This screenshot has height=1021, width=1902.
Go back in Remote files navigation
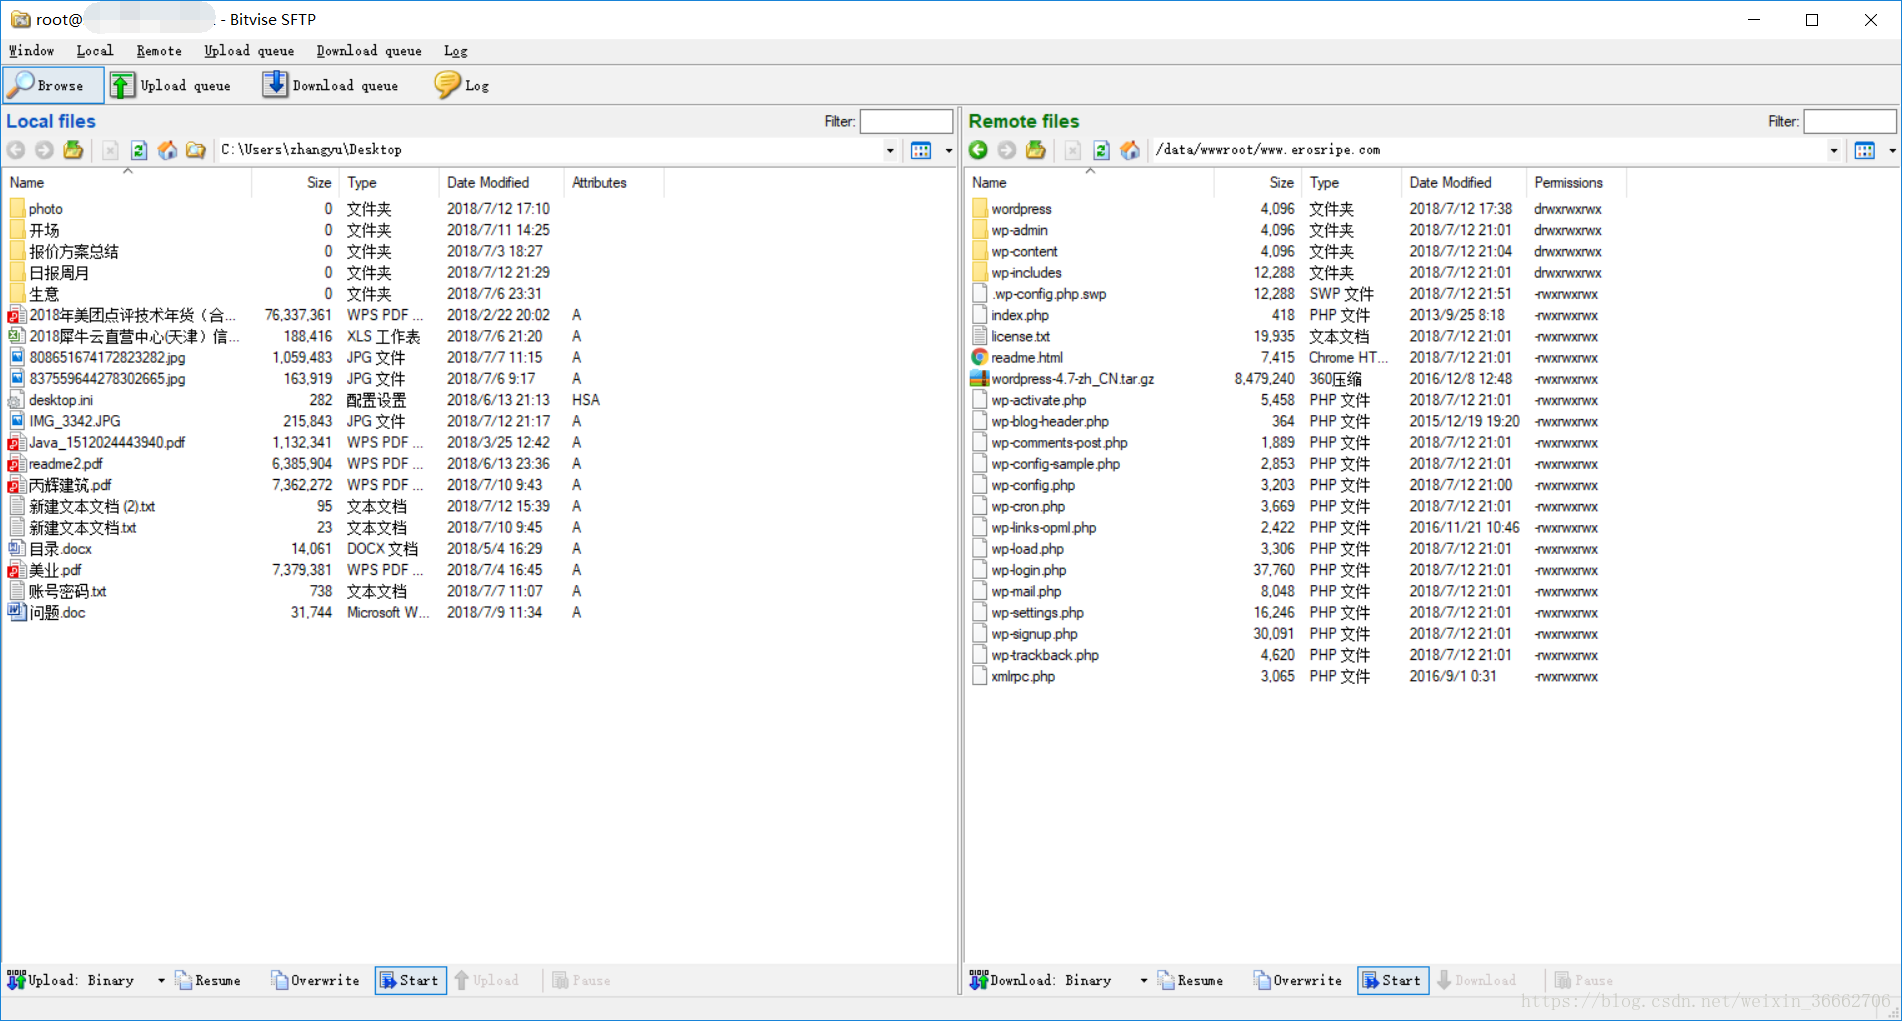(978, 150)
